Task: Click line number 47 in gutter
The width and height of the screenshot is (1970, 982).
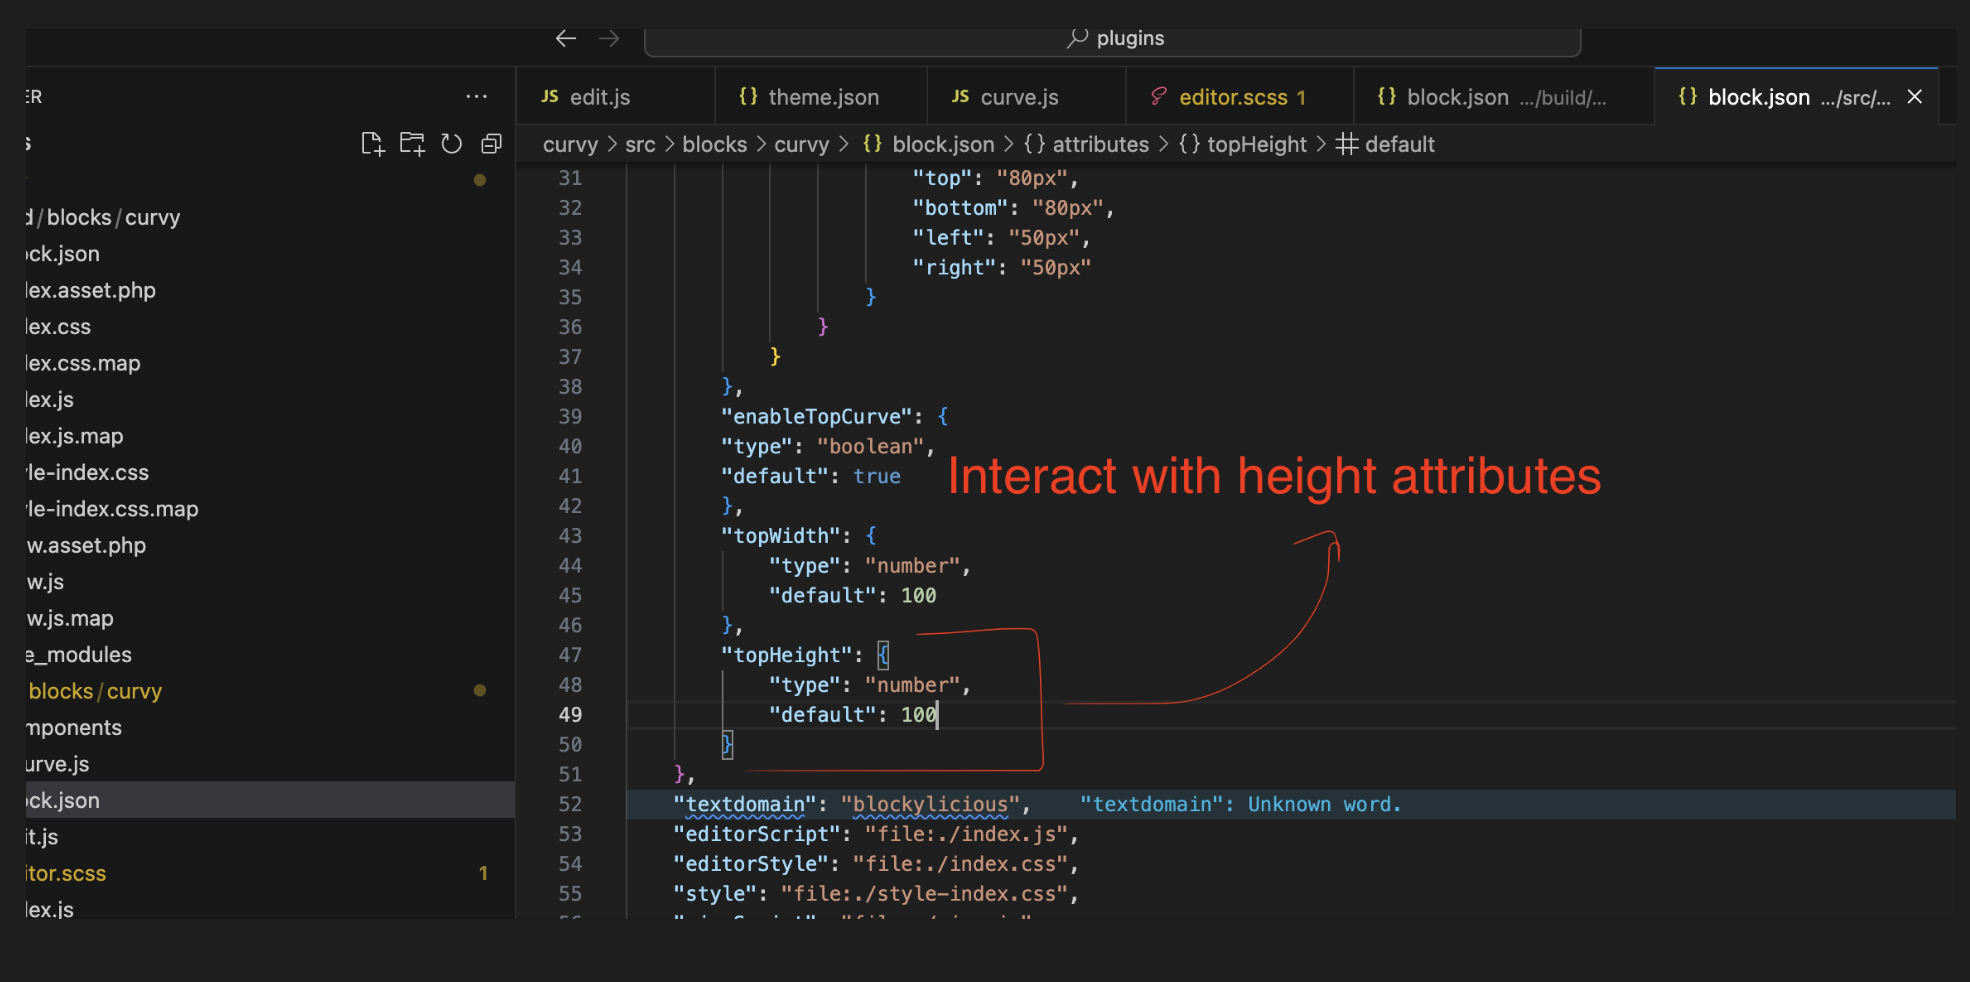Action: [x=570, y=655]
